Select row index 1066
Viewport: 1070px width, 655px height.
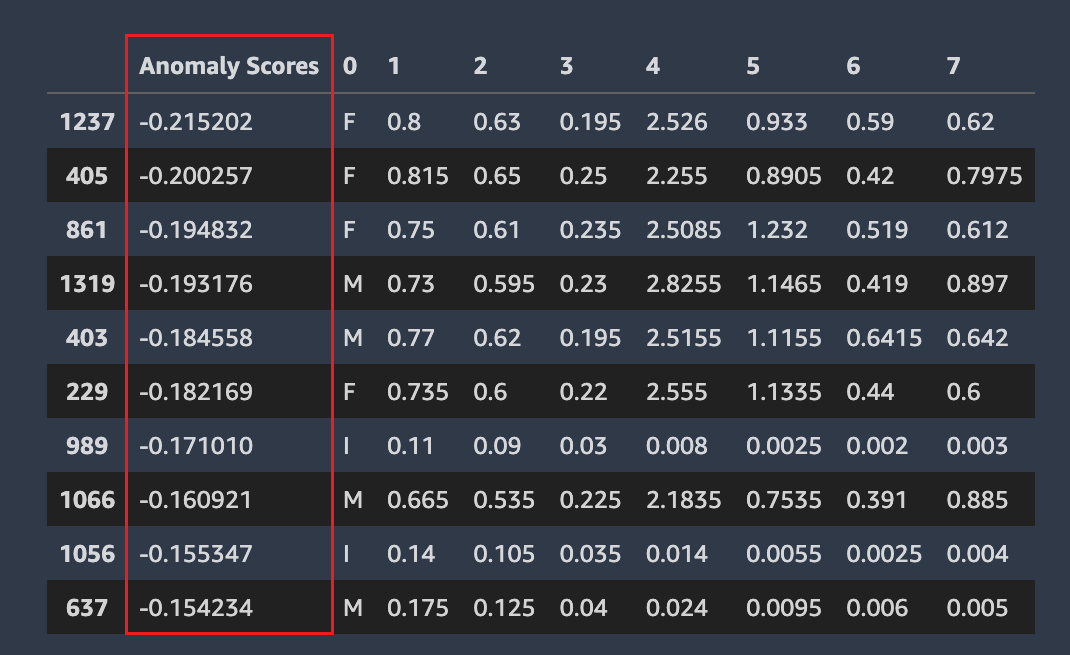coord(87,500)
